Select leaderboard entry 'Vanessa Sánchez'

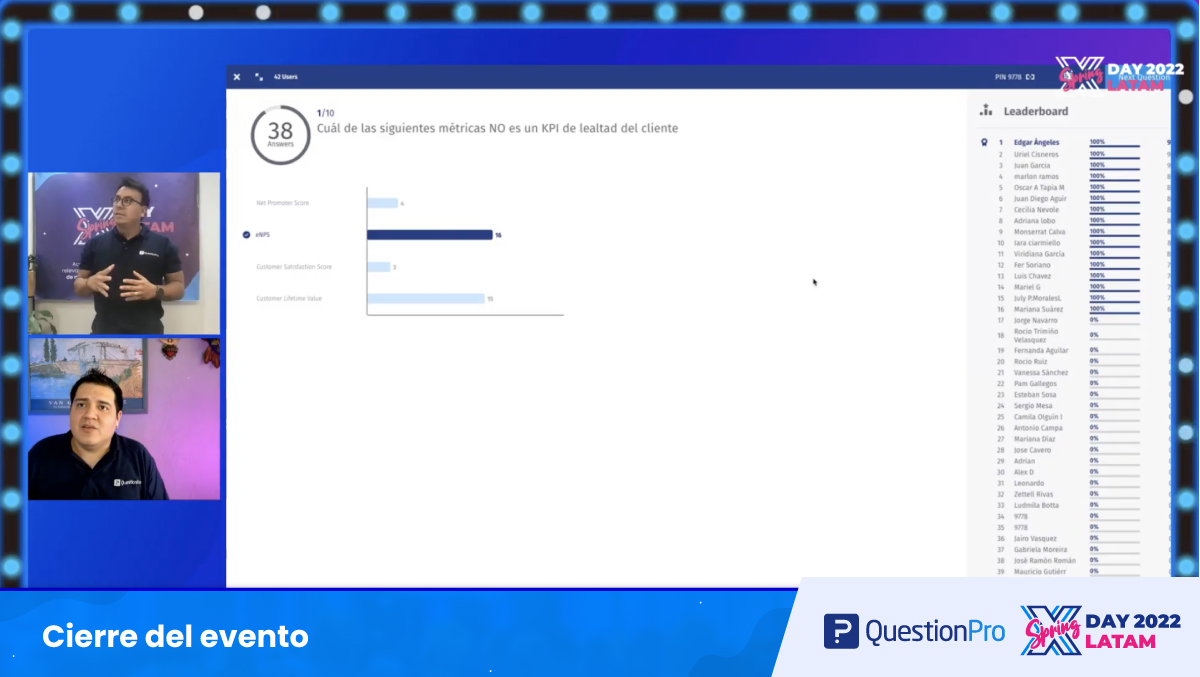click(x=1041, y=373)
